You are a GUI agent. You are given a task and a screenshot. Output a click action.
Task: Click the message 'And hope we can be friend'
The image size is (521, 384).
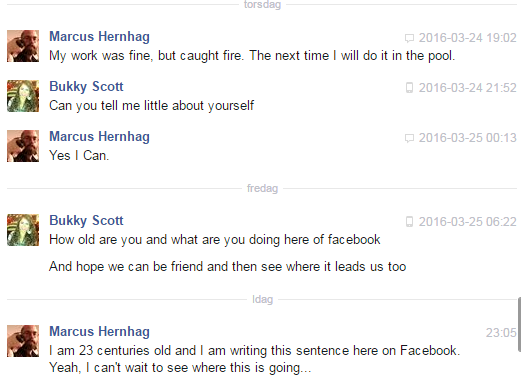(x=228, y=267)
